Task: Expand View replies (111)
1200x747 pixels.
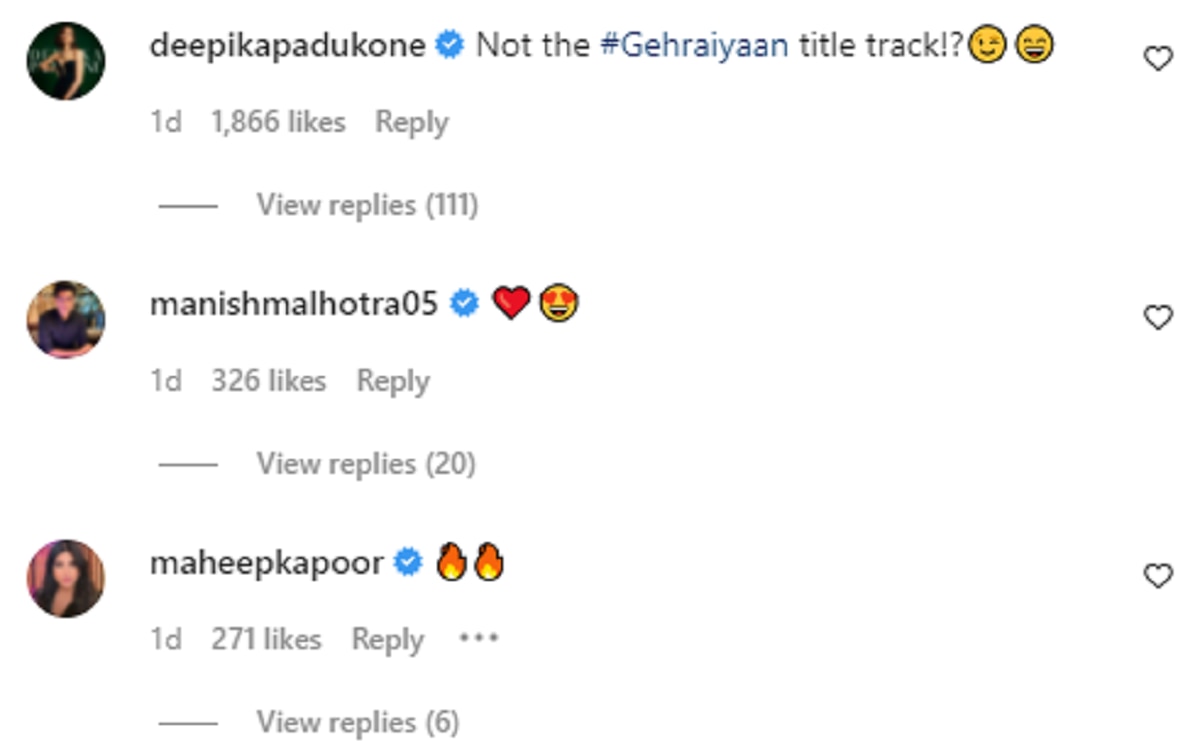Action: point(367,205)
